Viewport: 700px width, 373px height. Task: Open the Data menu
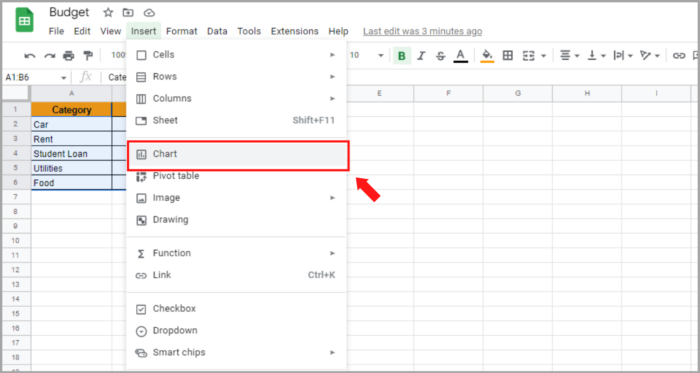click(x=217, y=31)
